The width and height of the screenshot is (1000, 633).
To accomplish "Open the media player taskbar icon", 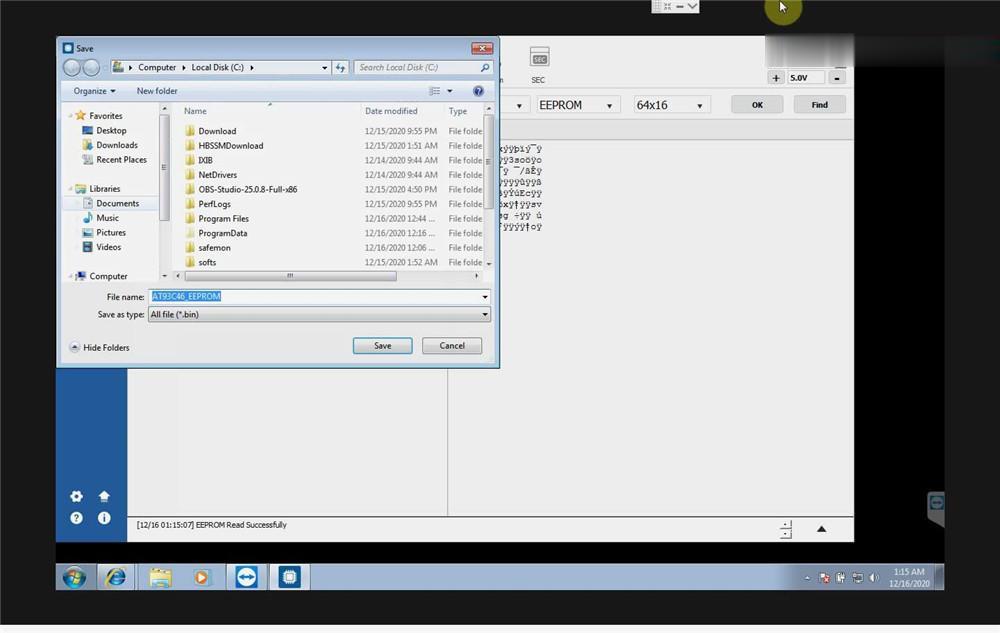I will (x=202, y=578).
